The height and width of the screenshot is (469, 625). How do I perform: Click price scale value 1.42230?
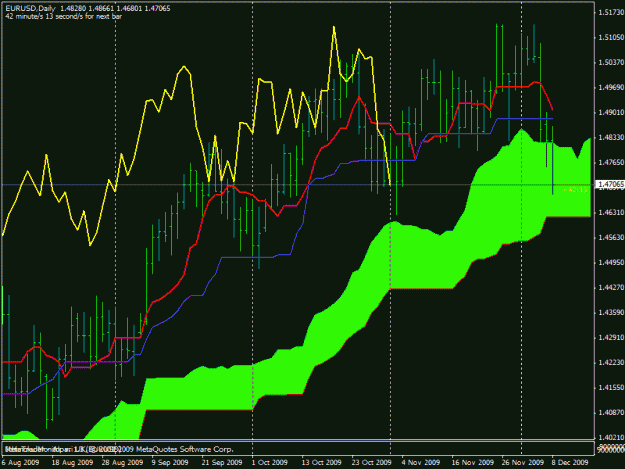tap(611, 363)
